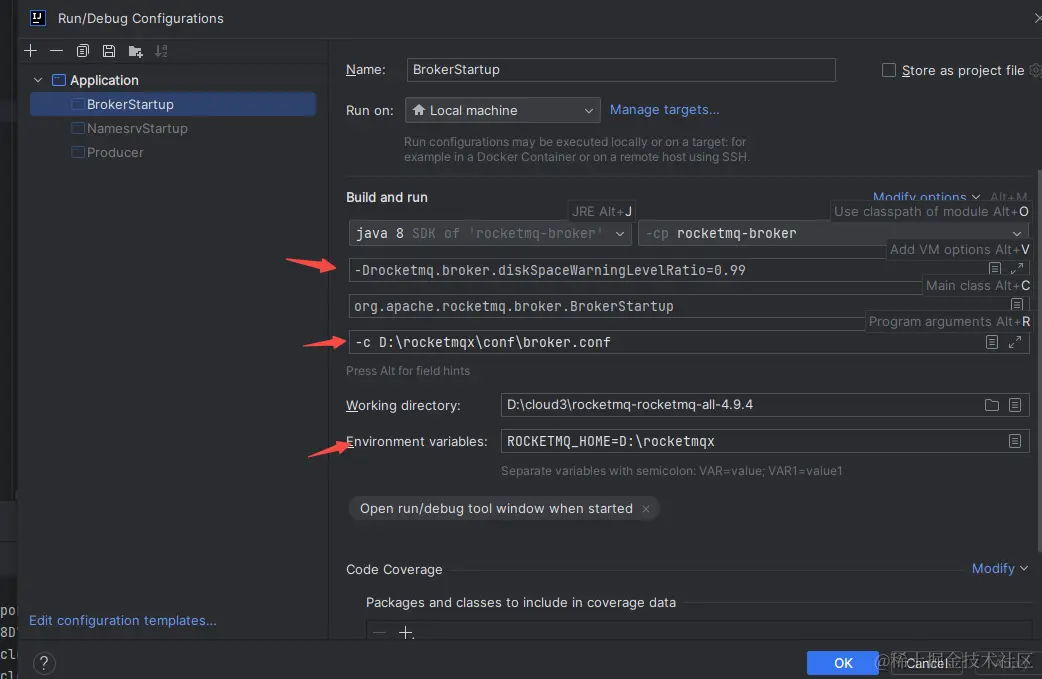
Task: Enable Store as project file checkbox
Action: tap(888, 70)
